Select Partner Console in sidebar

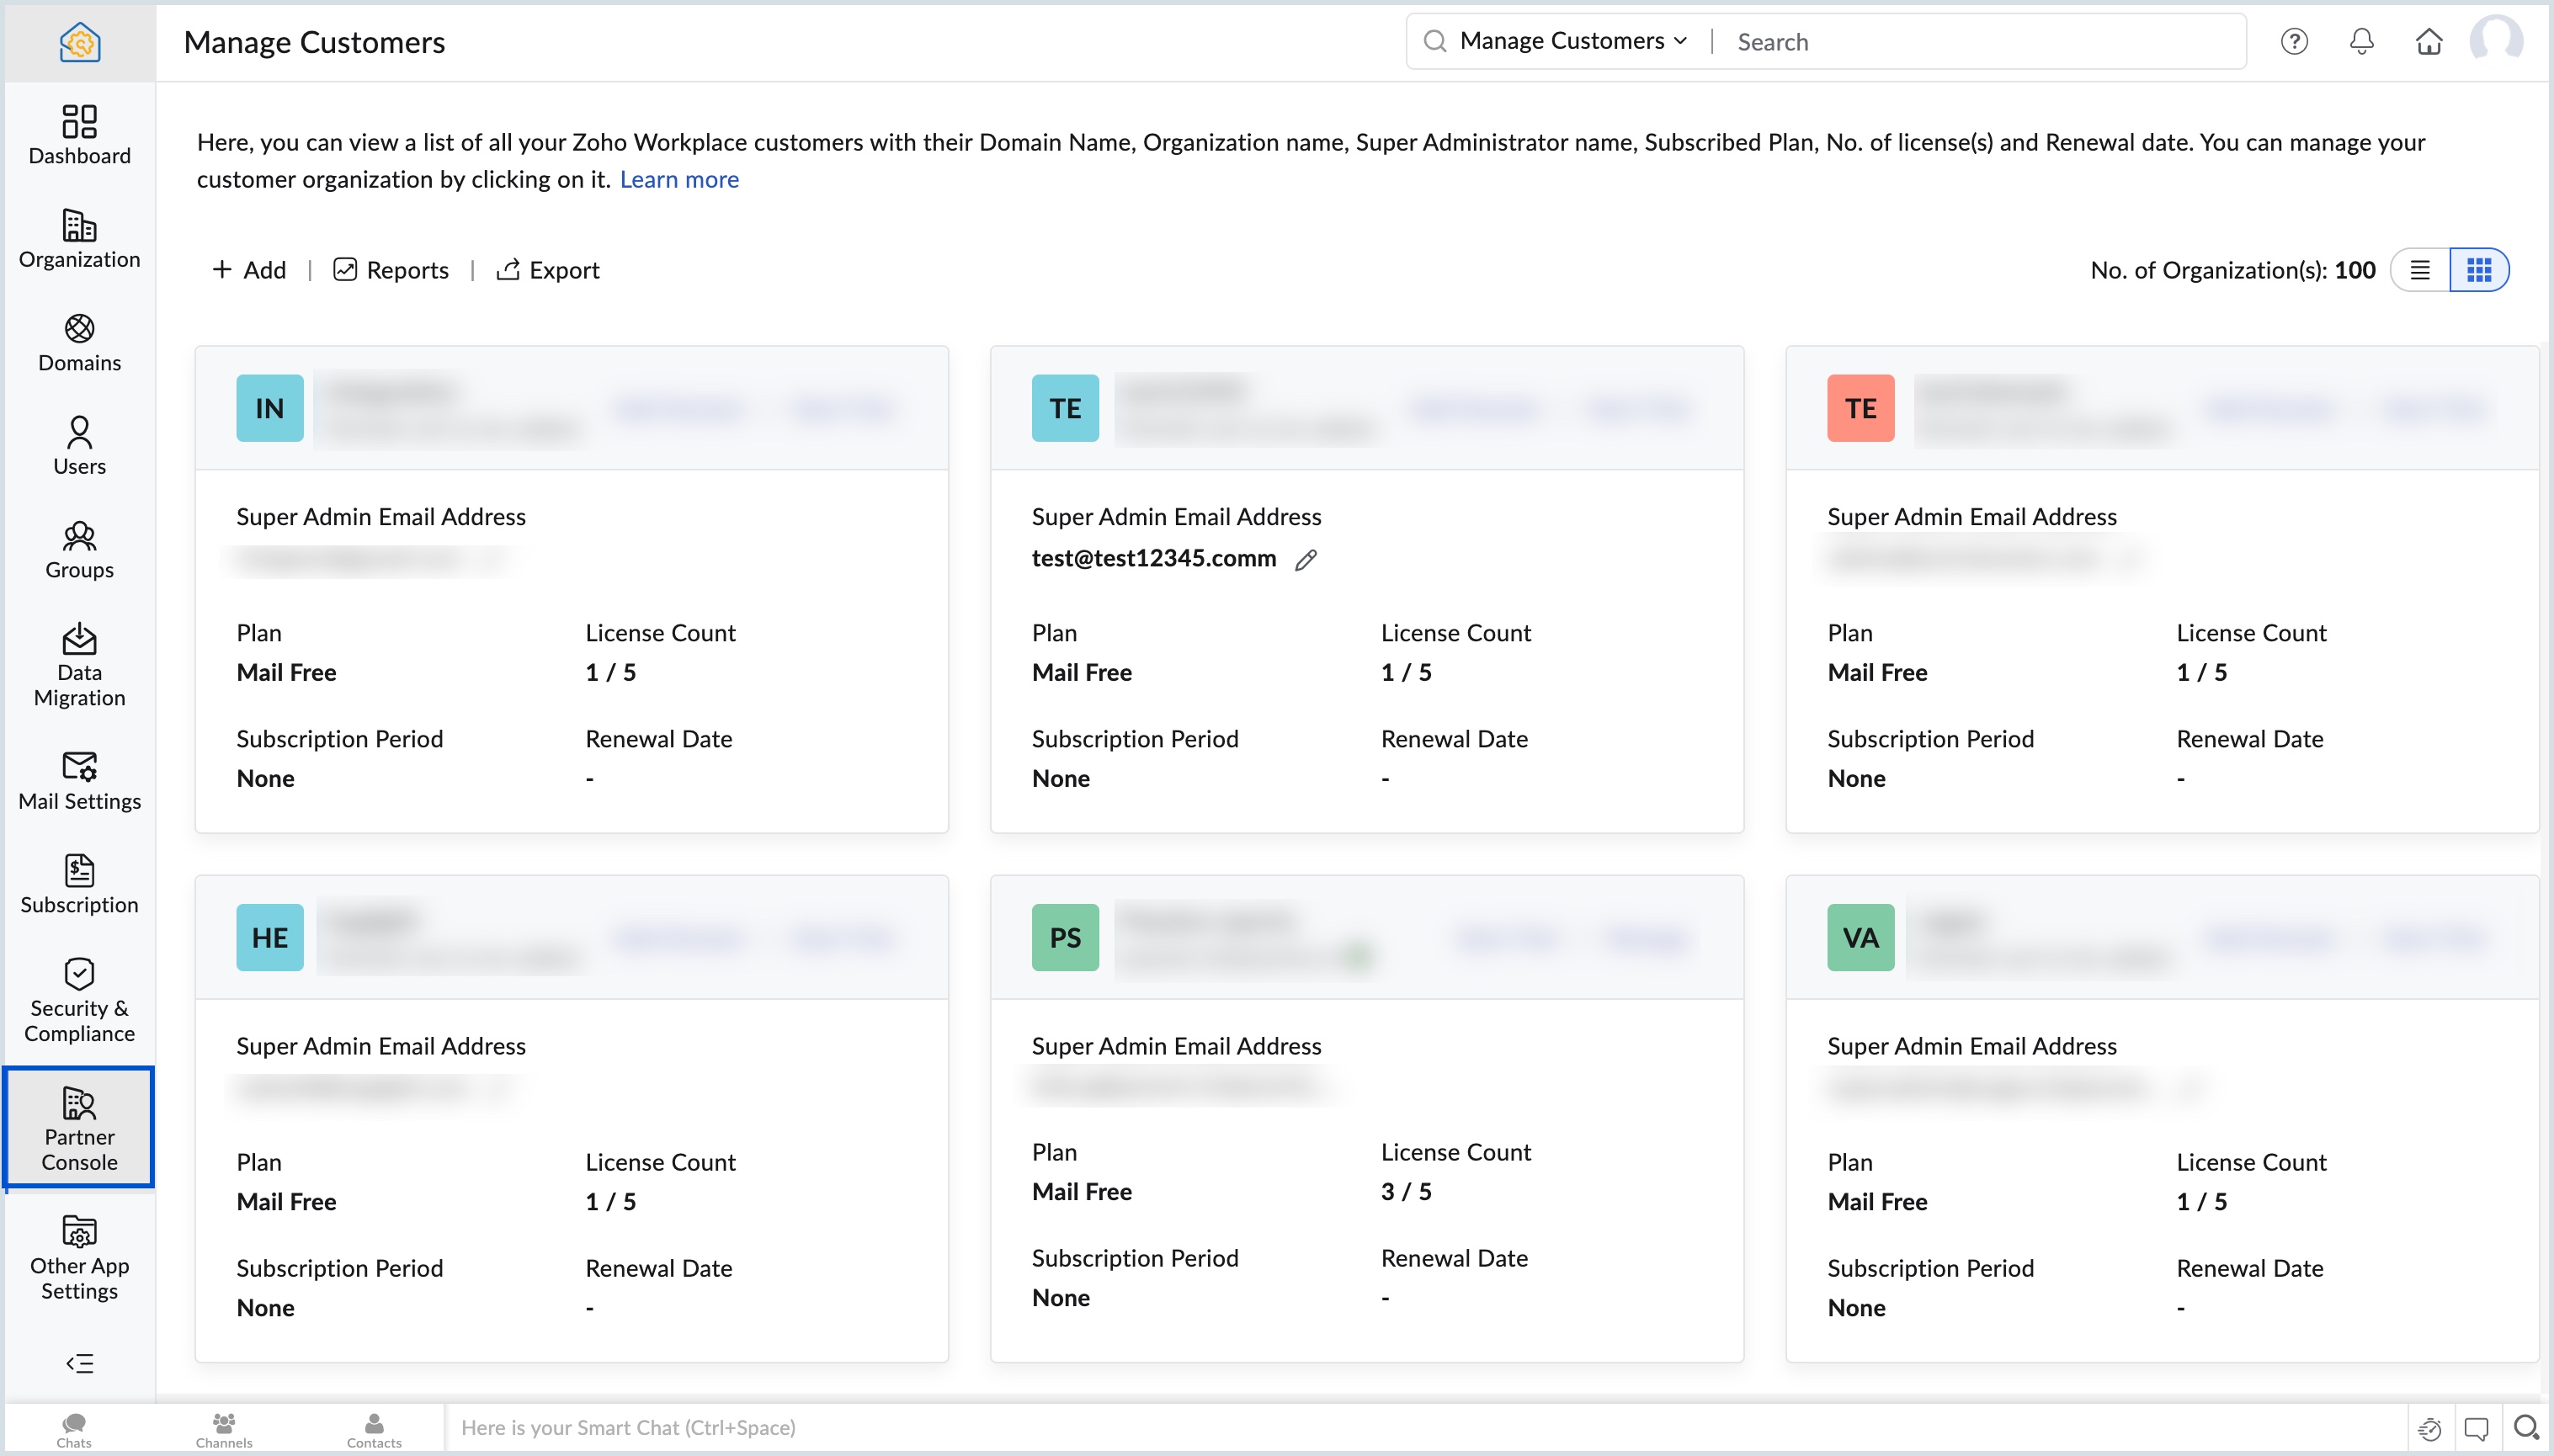point(79,1128)
